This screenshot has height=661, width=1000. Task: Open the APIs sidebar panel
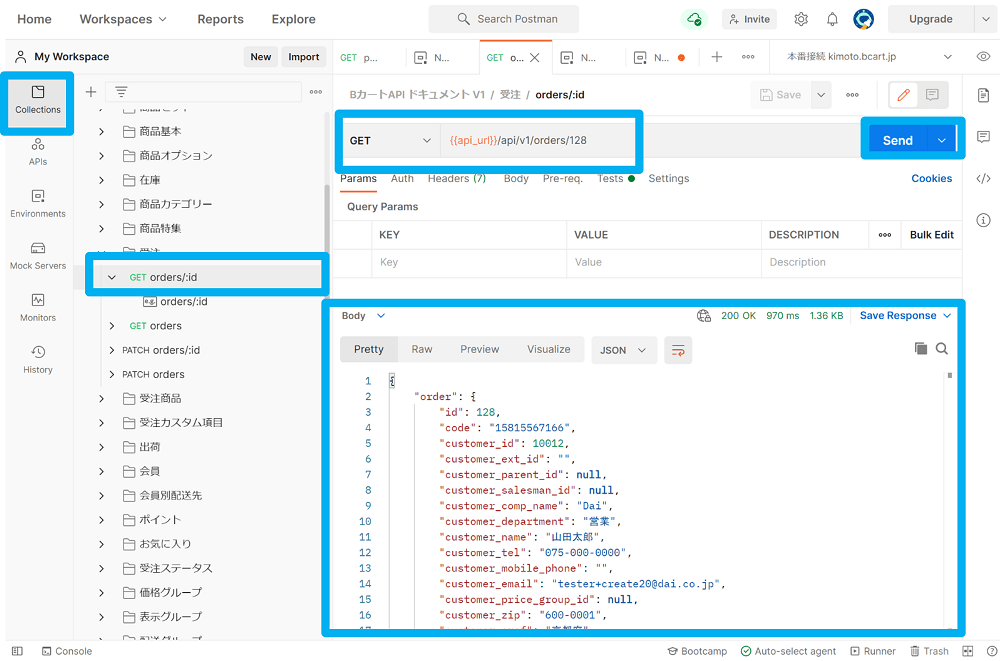tap(38, 153)
